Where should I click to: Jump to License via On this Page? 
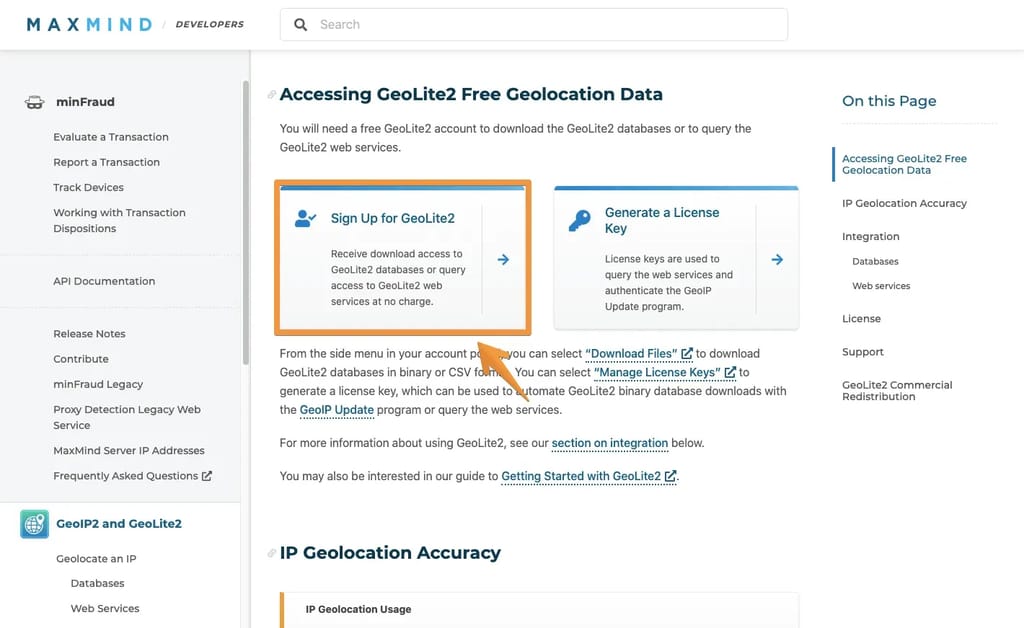pos(861,318)
